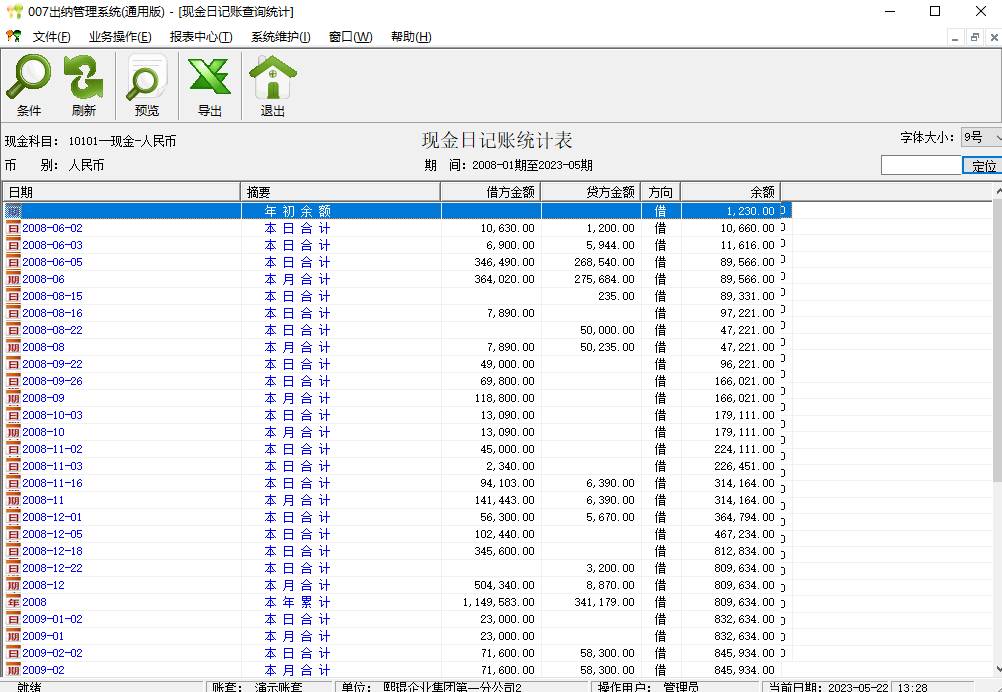Minimize the inner child window

[x=955, y=38]
